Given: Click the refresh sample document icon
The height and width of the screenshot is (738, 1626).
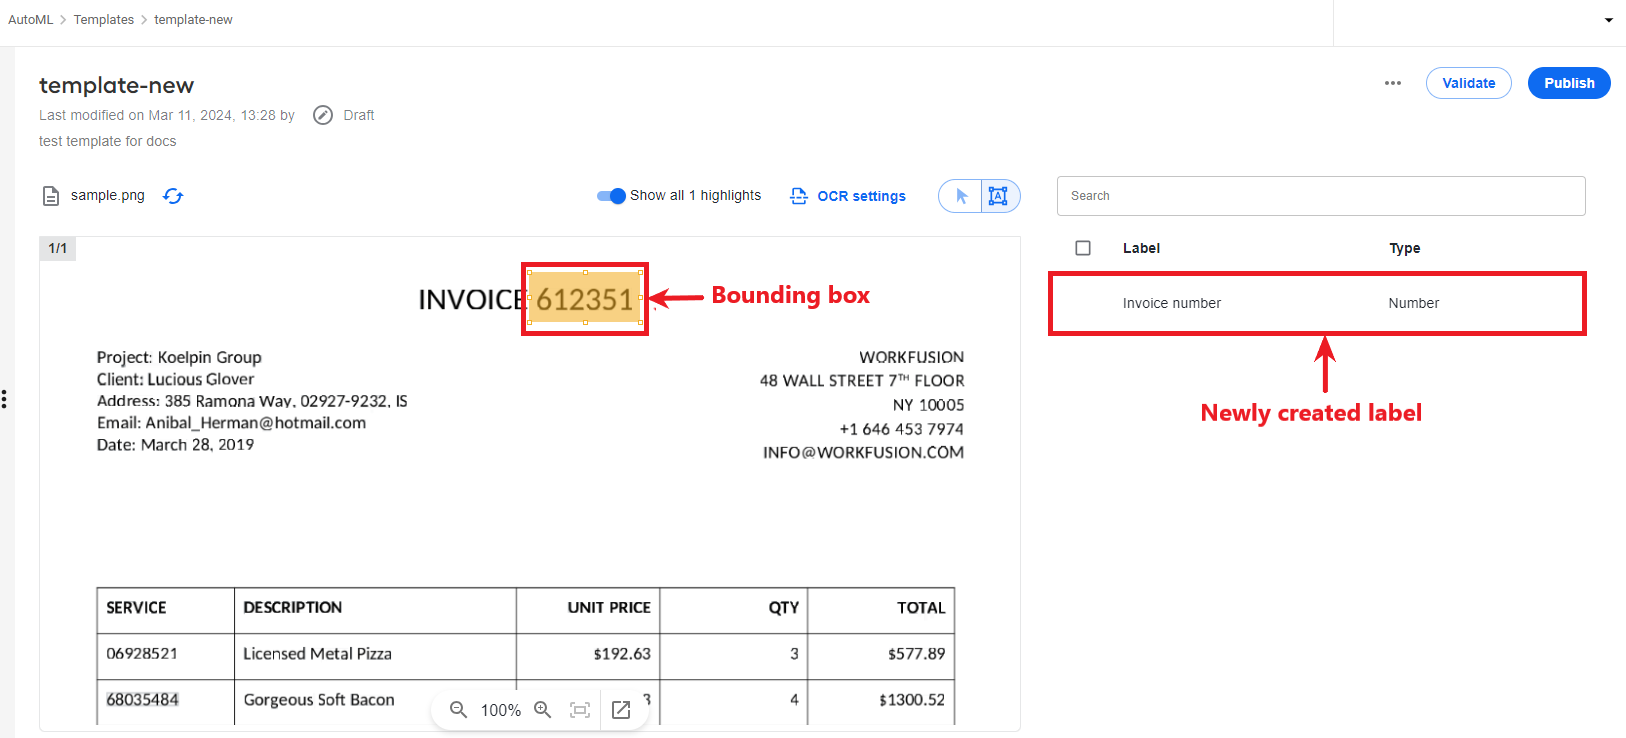Looking at the screenshot, I should 173,196.
